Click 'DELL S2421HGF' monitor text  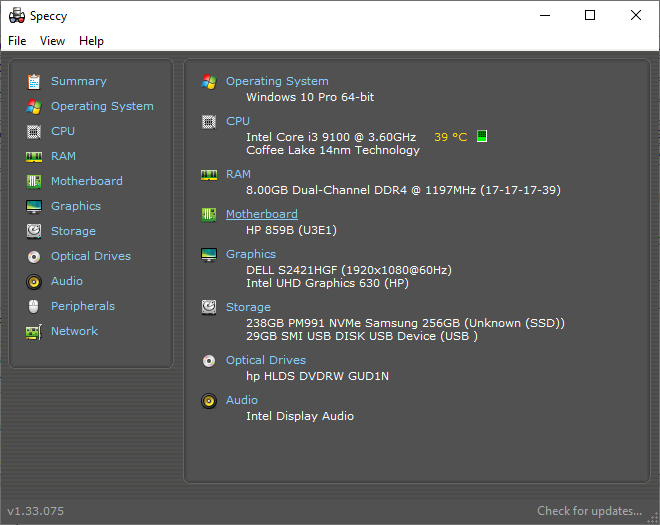292,270
